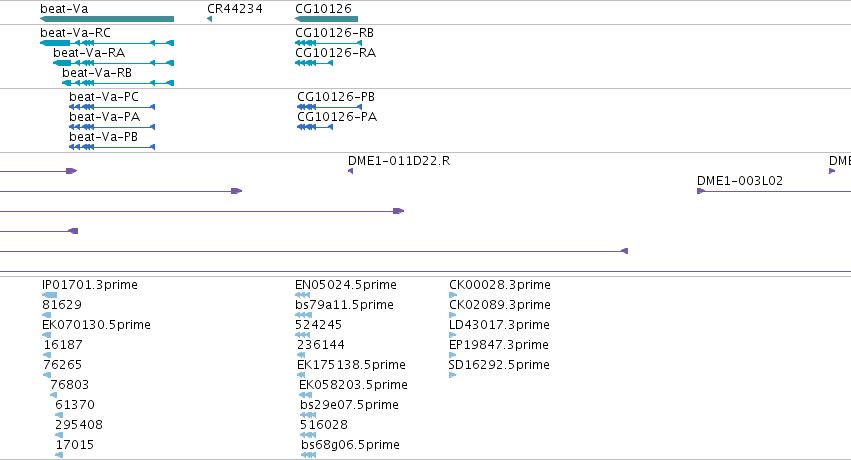851x460 pixels.
Task: Click feature 17015
Action: pos(74,445)
